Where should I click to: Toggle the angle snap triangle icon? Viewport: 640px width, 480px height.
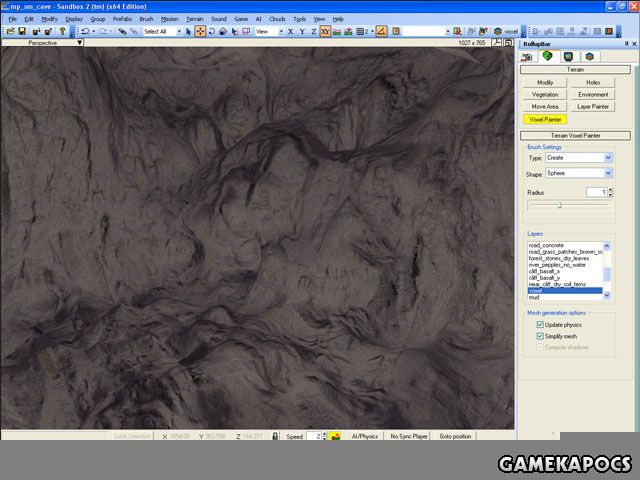[381, 31]
